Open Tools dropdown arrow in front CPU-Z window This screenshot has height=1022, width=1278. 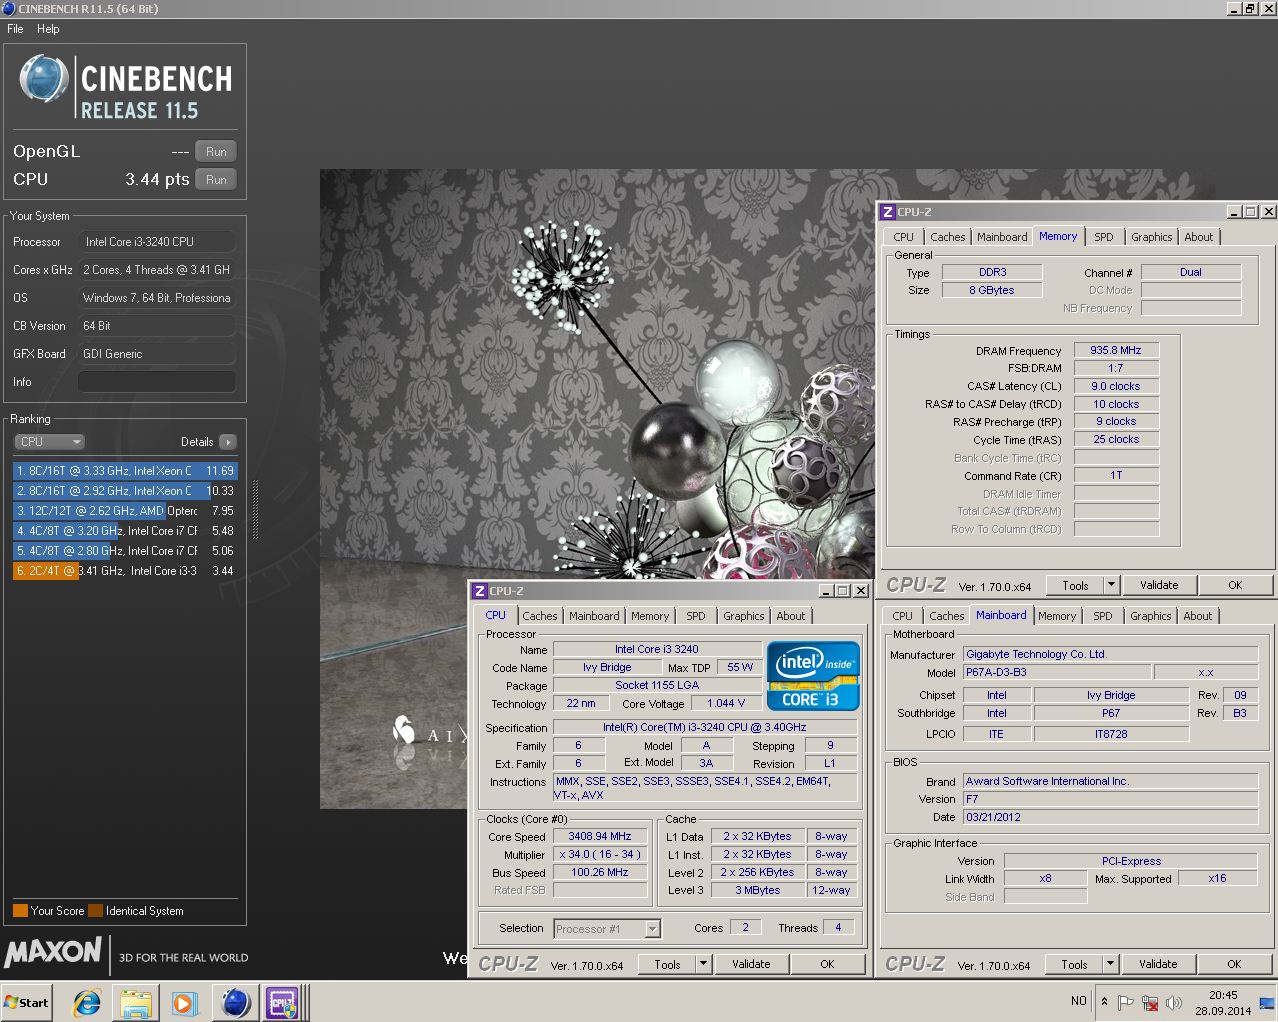click(x=703, y=964)
